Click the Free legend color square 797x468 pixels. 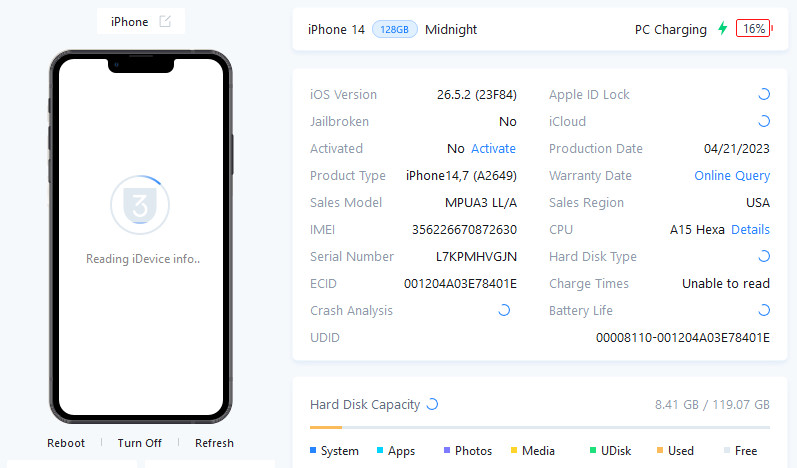[727, 450]
